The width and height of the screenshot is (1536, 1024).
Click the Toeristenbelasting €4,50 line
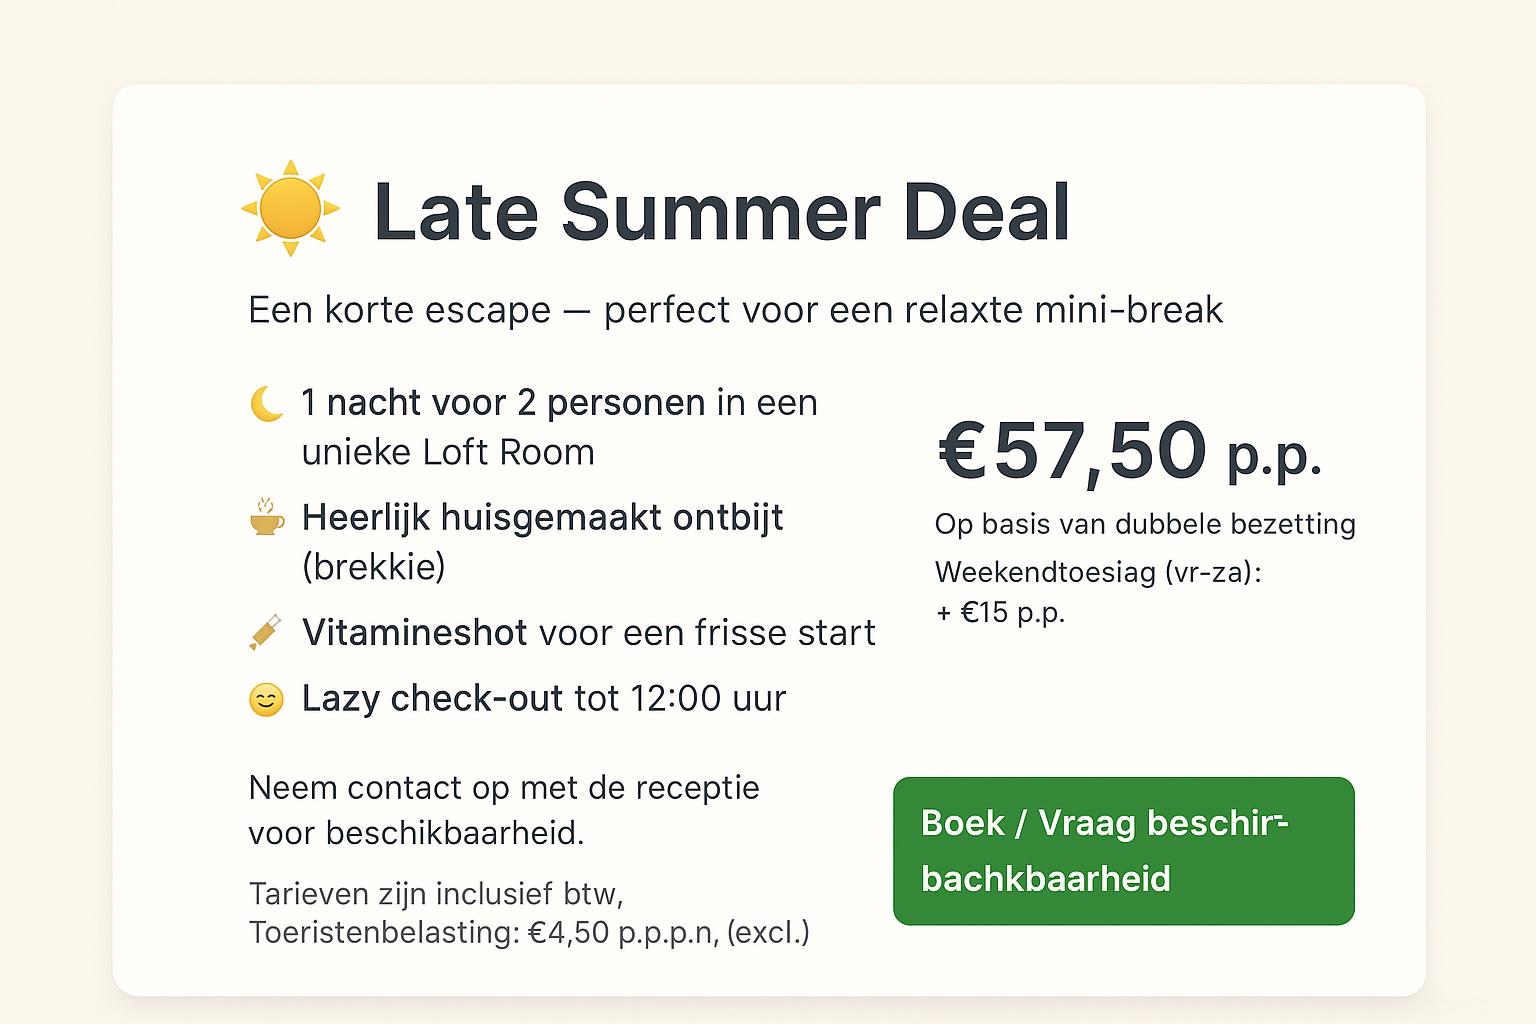pyautogui.click(x=529, y=932)
